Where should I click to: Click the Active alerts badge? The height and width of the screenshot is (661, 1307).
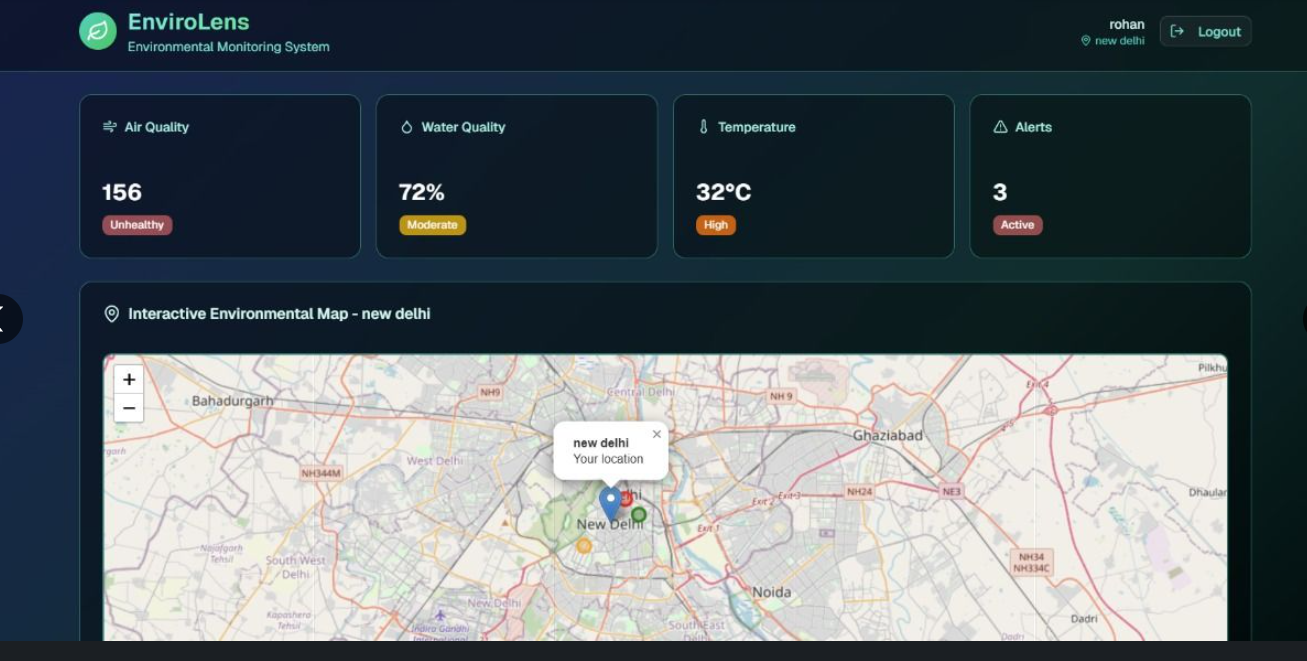click(1017, 225)
